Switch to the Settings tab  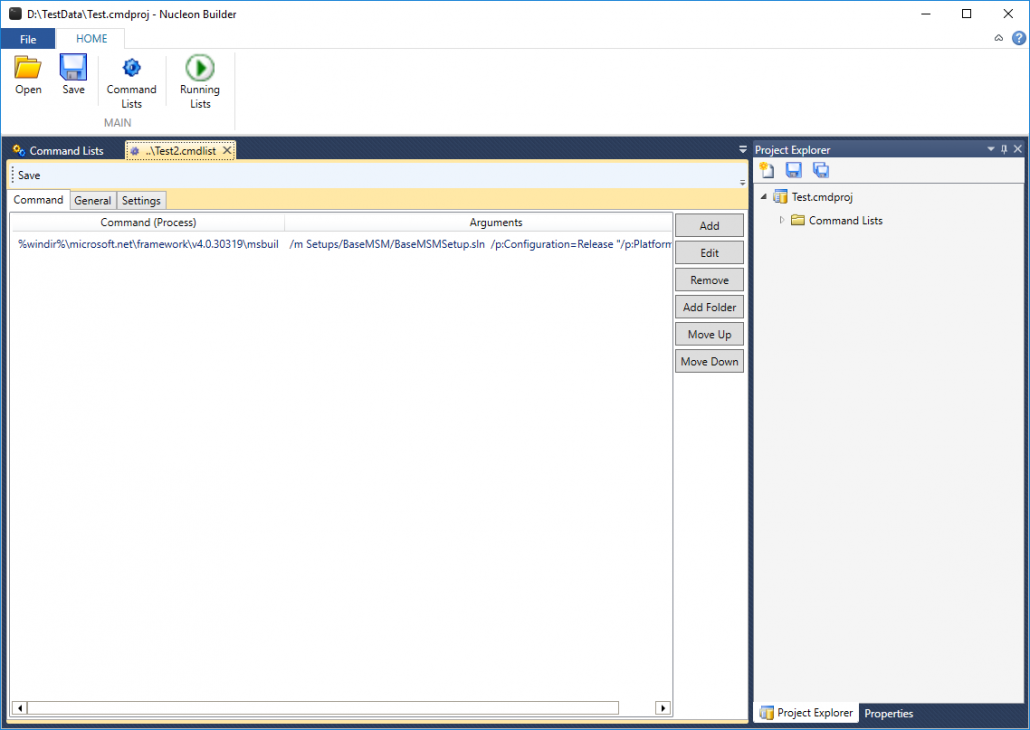[x=141, y=200]
